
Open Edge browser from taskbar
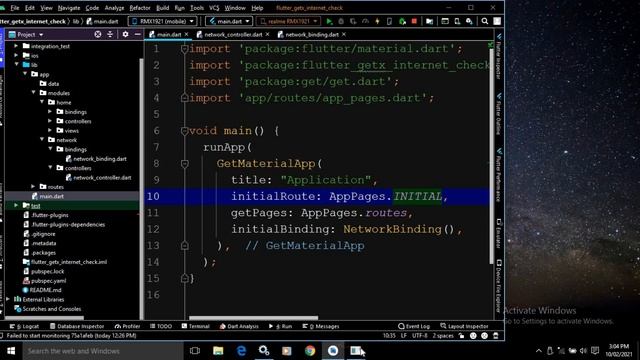(241, 351)
